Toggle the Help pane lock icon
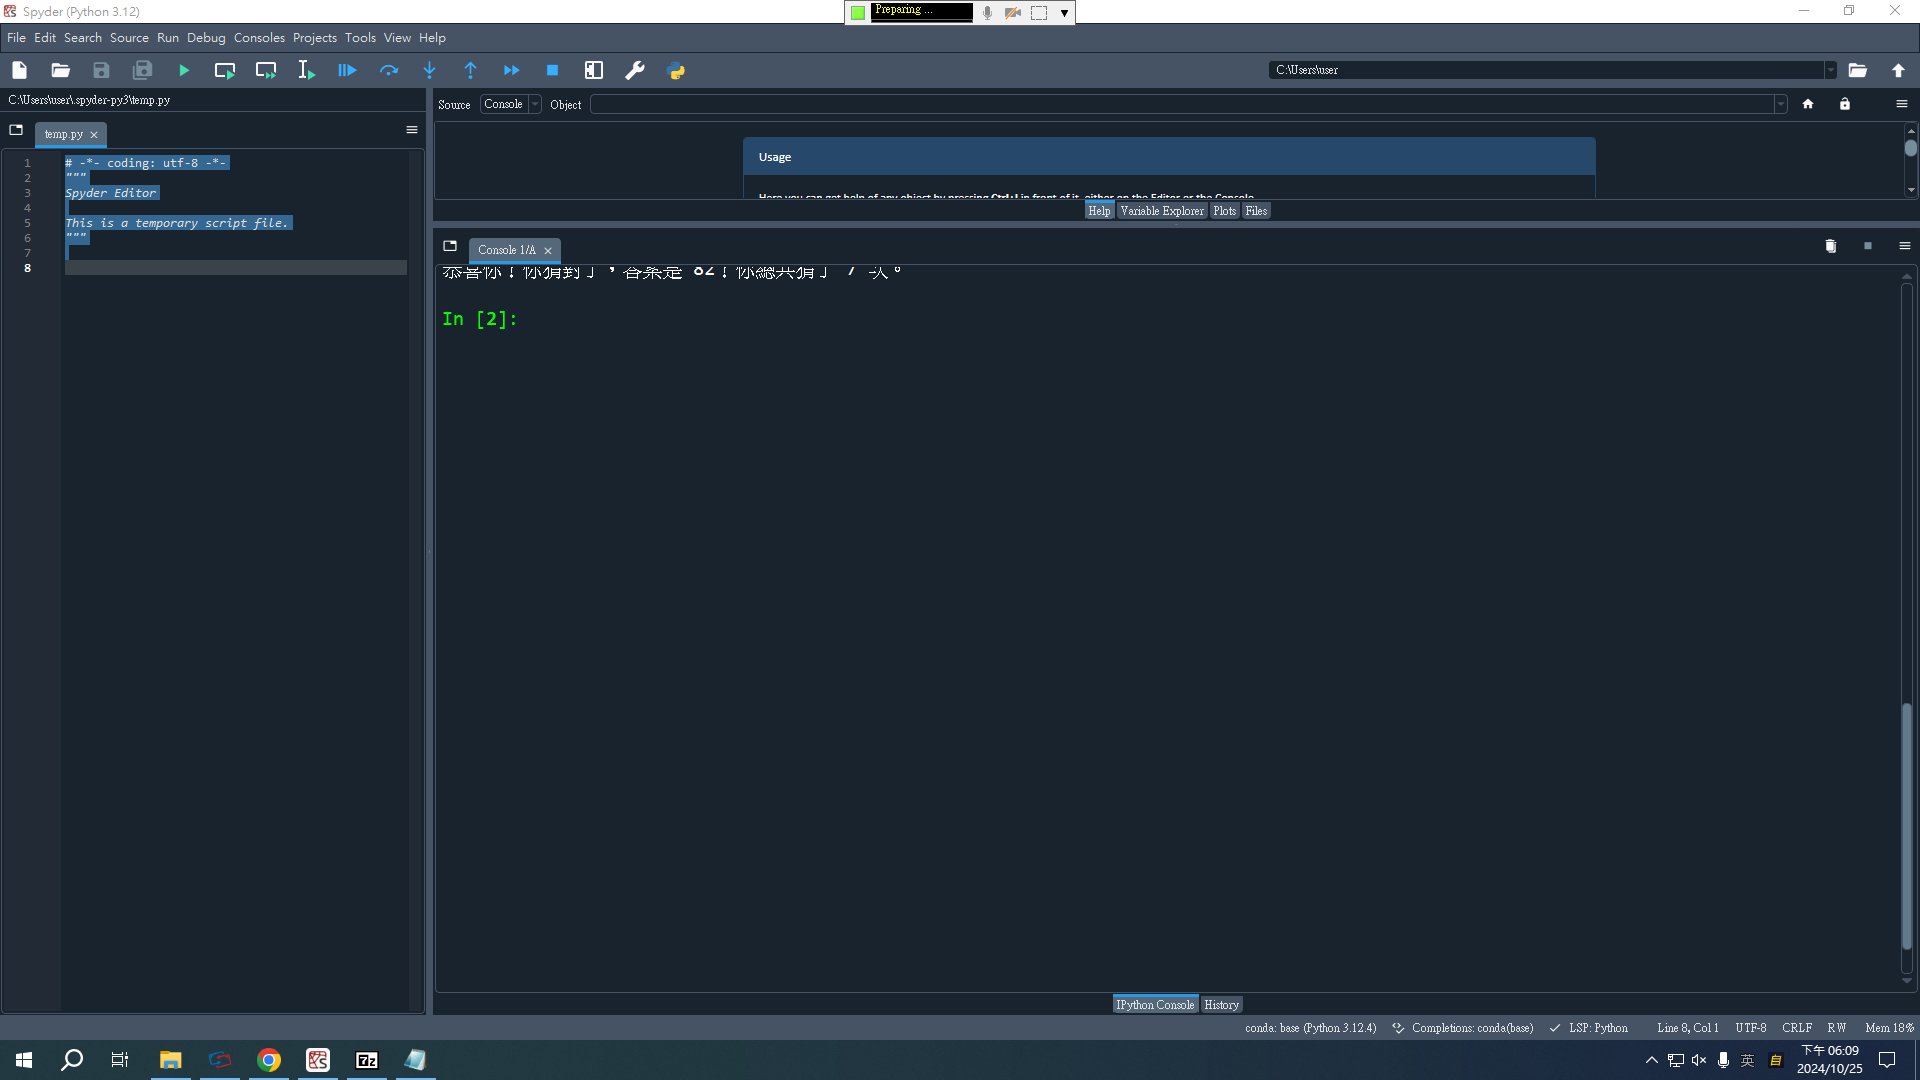The image size is (1920, 1080). coord(1845,104)
